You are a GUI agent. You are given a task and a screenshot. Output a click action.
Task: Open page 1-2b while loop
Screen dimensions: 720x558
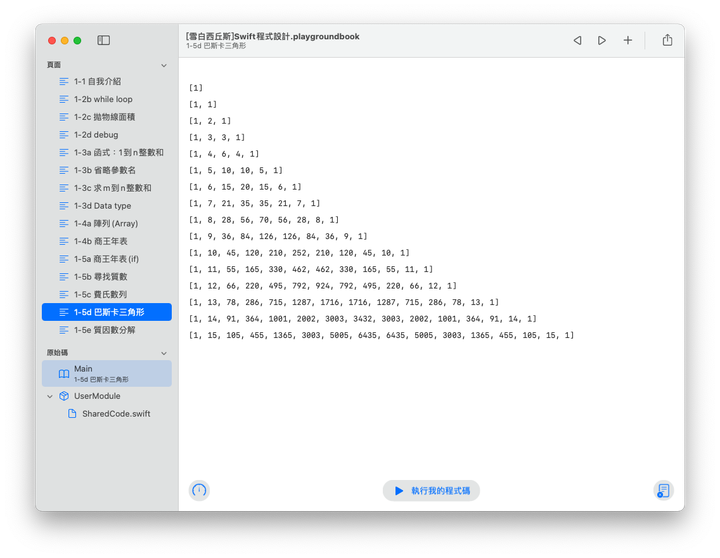coord(107,99)
